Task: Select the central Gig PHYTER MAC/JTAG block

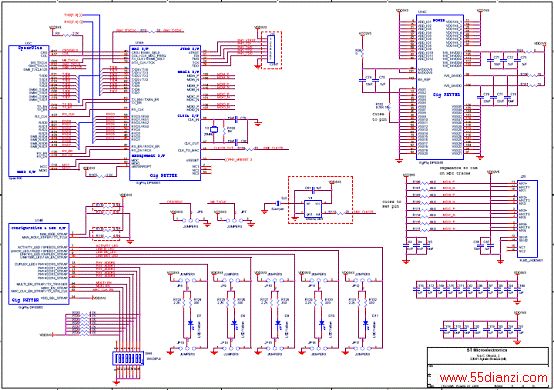Action: tap(165, 112)
